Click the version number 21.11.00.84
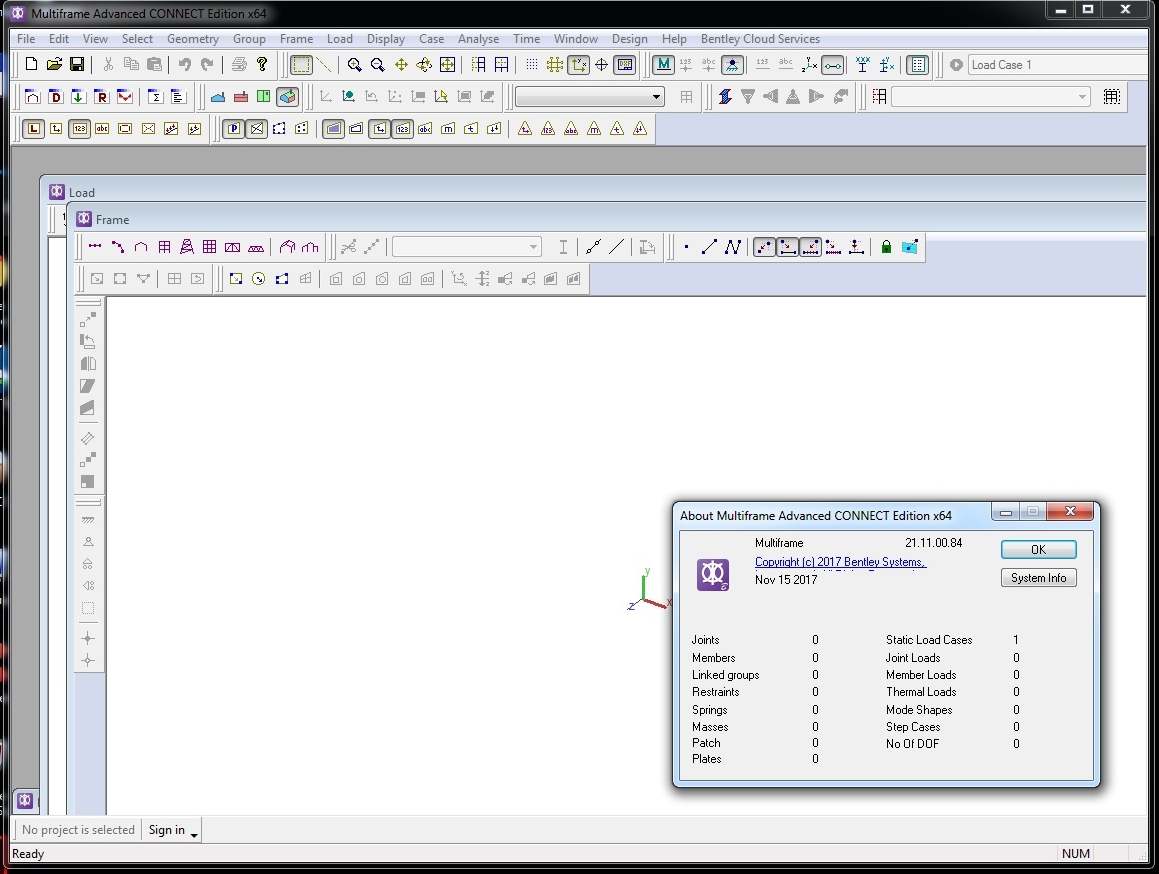This screenshot has width=1159, height=874. point(934,543)
